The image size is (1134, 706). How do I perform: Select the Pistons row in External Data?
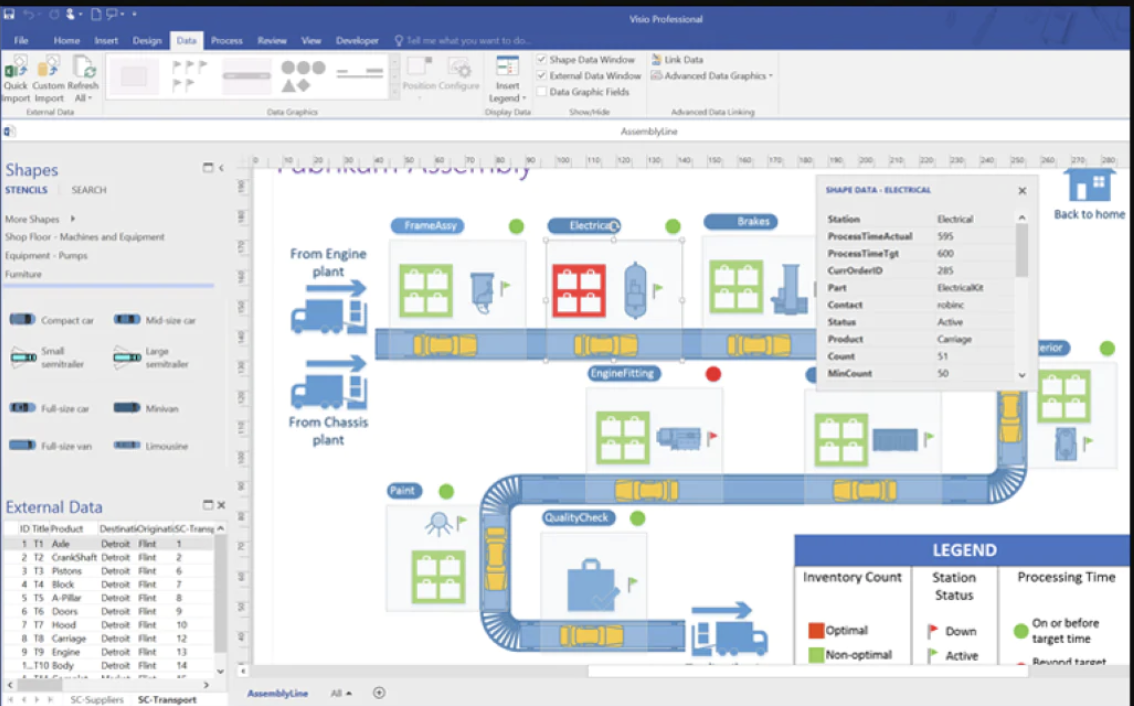coord(108,571)
